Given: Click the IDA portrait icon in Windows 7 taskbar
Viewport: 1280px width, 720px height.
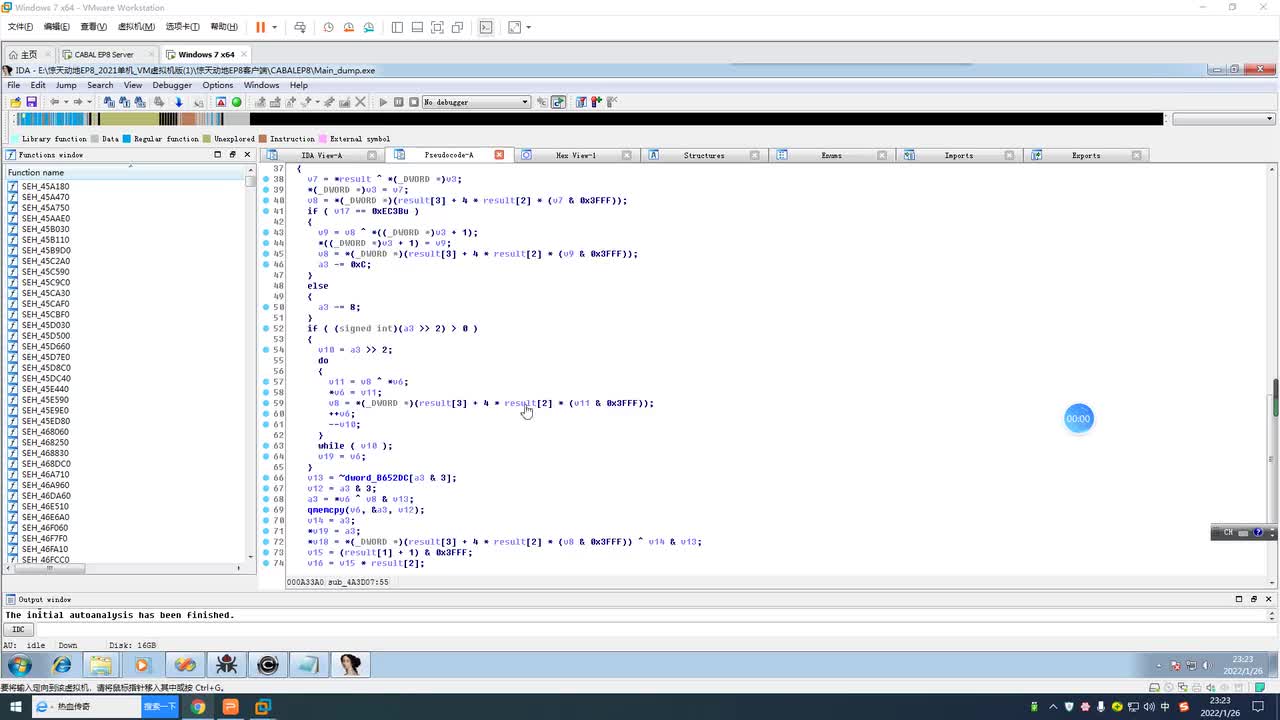Looking at the screenshot, I should click(x=350, y=664).
